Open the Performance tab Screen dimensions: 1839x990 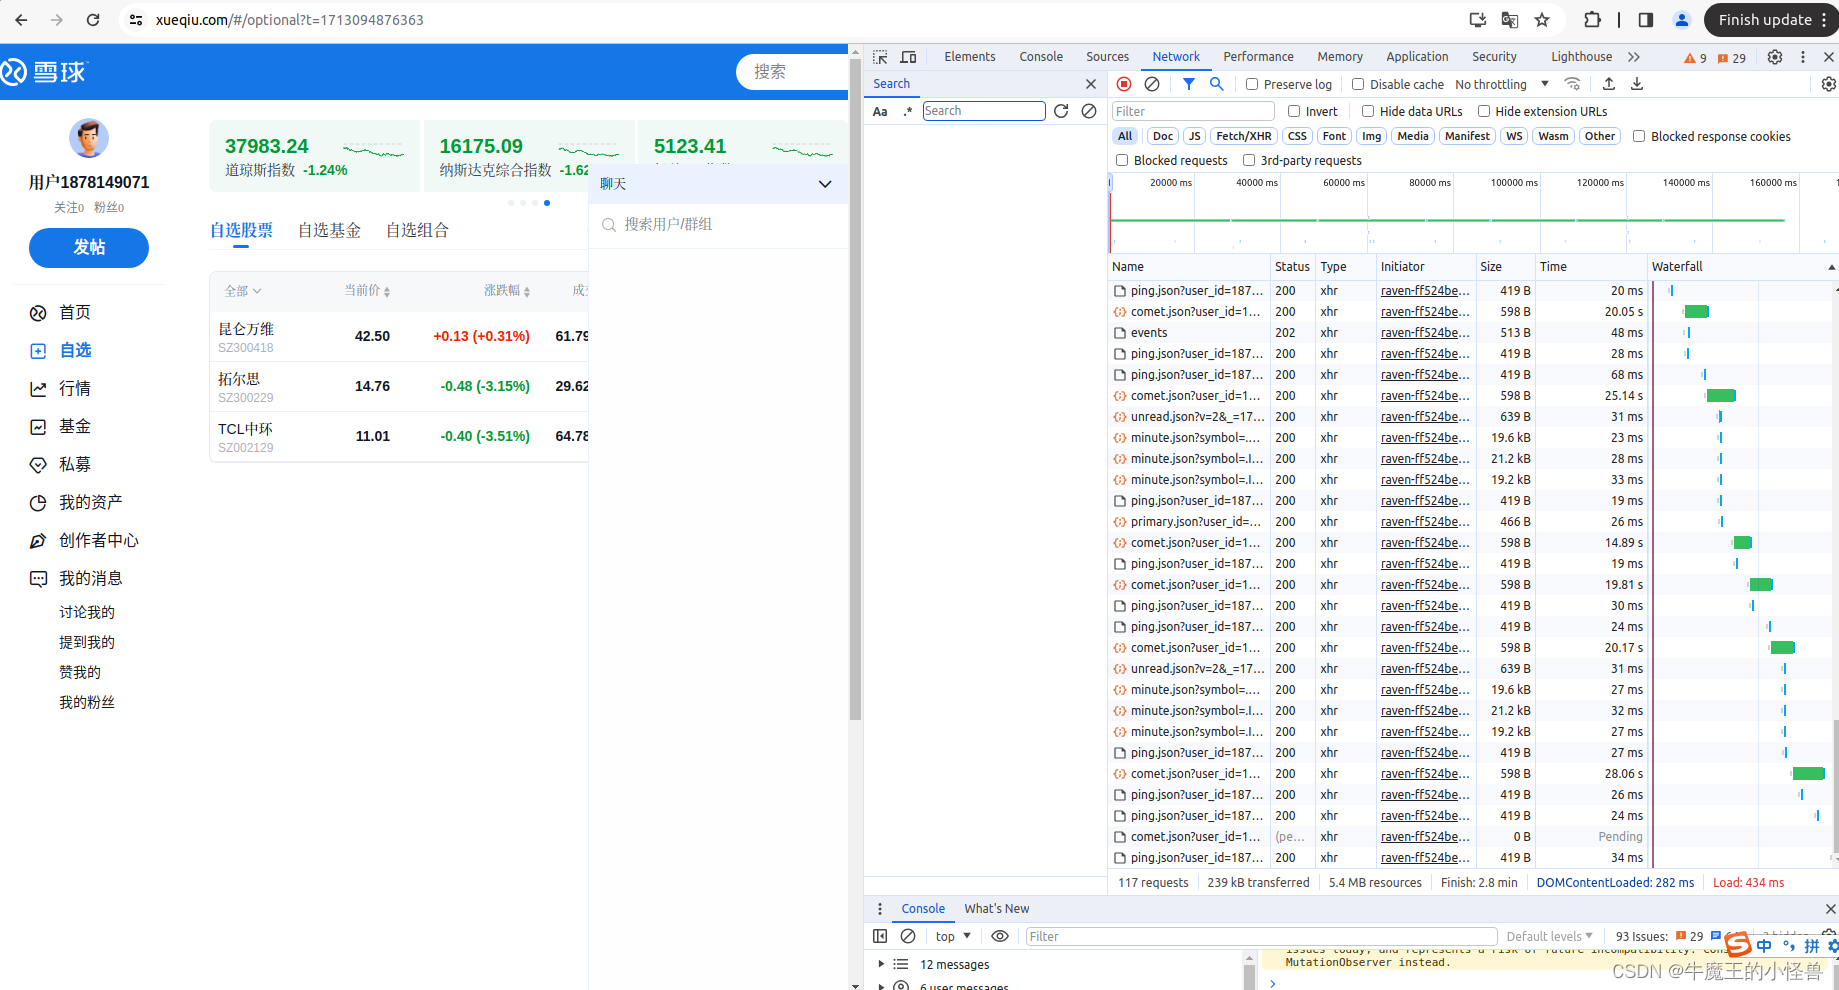(x=1258, y=57)
